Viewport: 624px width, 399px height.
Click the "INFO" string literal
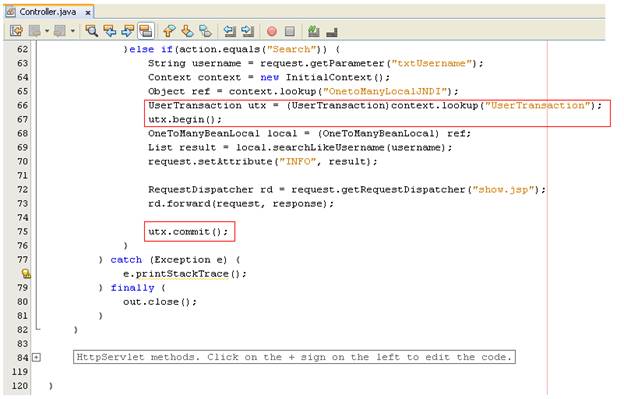tap(298, 162)
